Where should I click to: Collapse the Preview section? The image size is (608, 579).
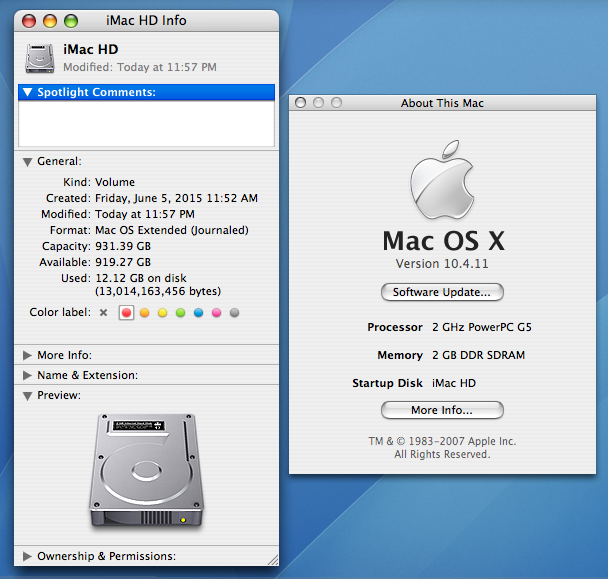pos(27,396)
